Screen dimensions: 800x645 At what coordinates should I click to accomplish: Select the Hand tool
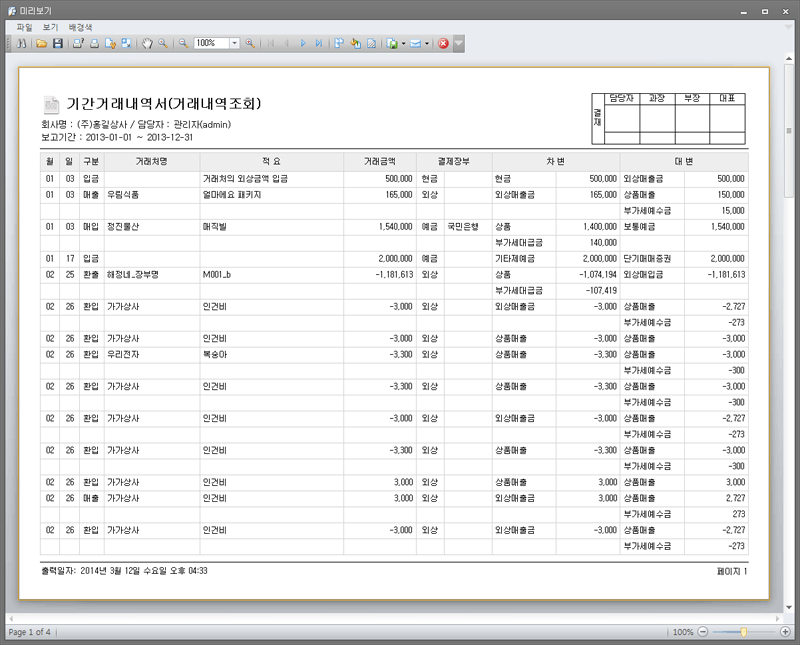(147, 44)
